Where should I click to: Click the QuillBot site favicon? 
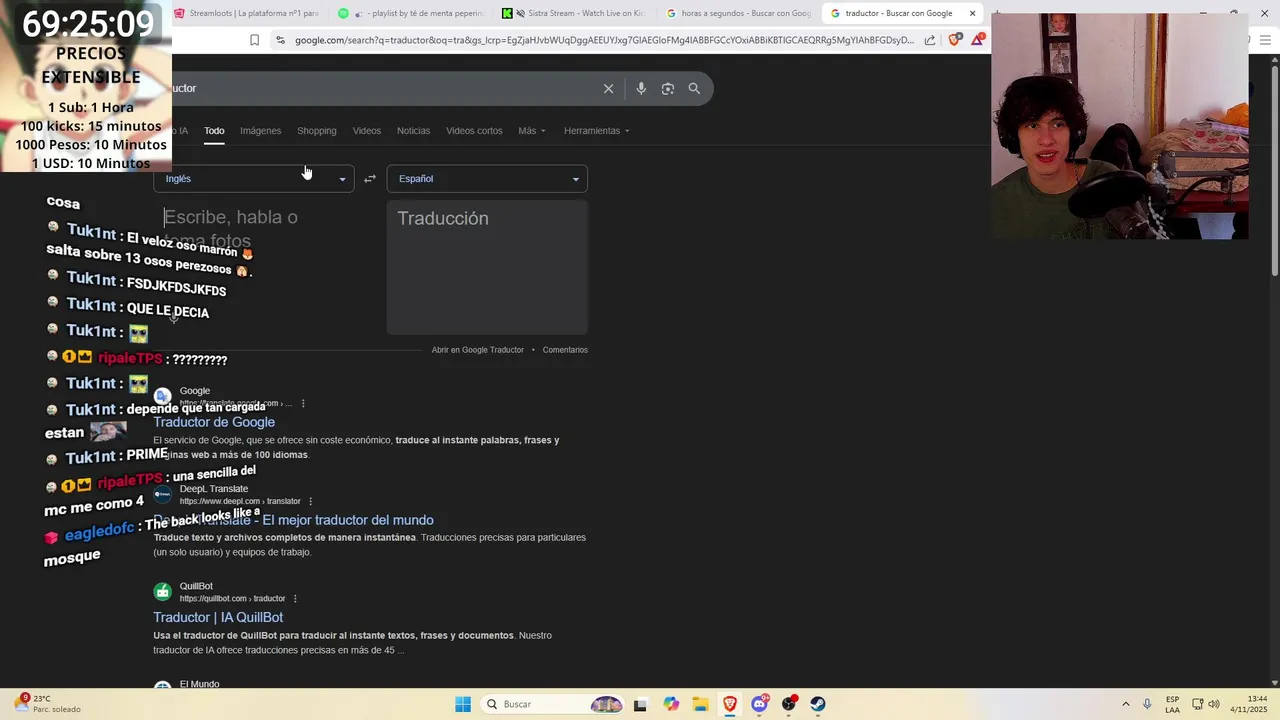click(x=162, y=591)
